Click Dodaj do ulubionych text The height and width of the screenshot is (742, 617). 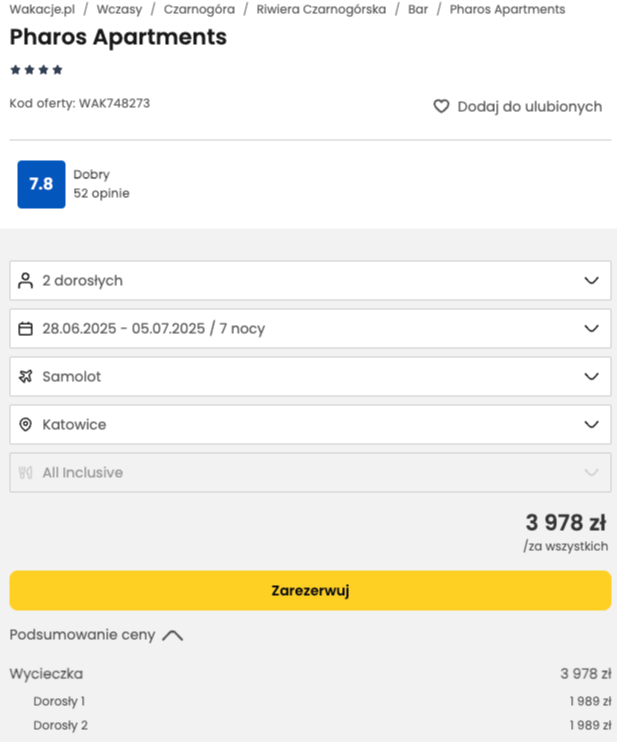click(529, 106)
